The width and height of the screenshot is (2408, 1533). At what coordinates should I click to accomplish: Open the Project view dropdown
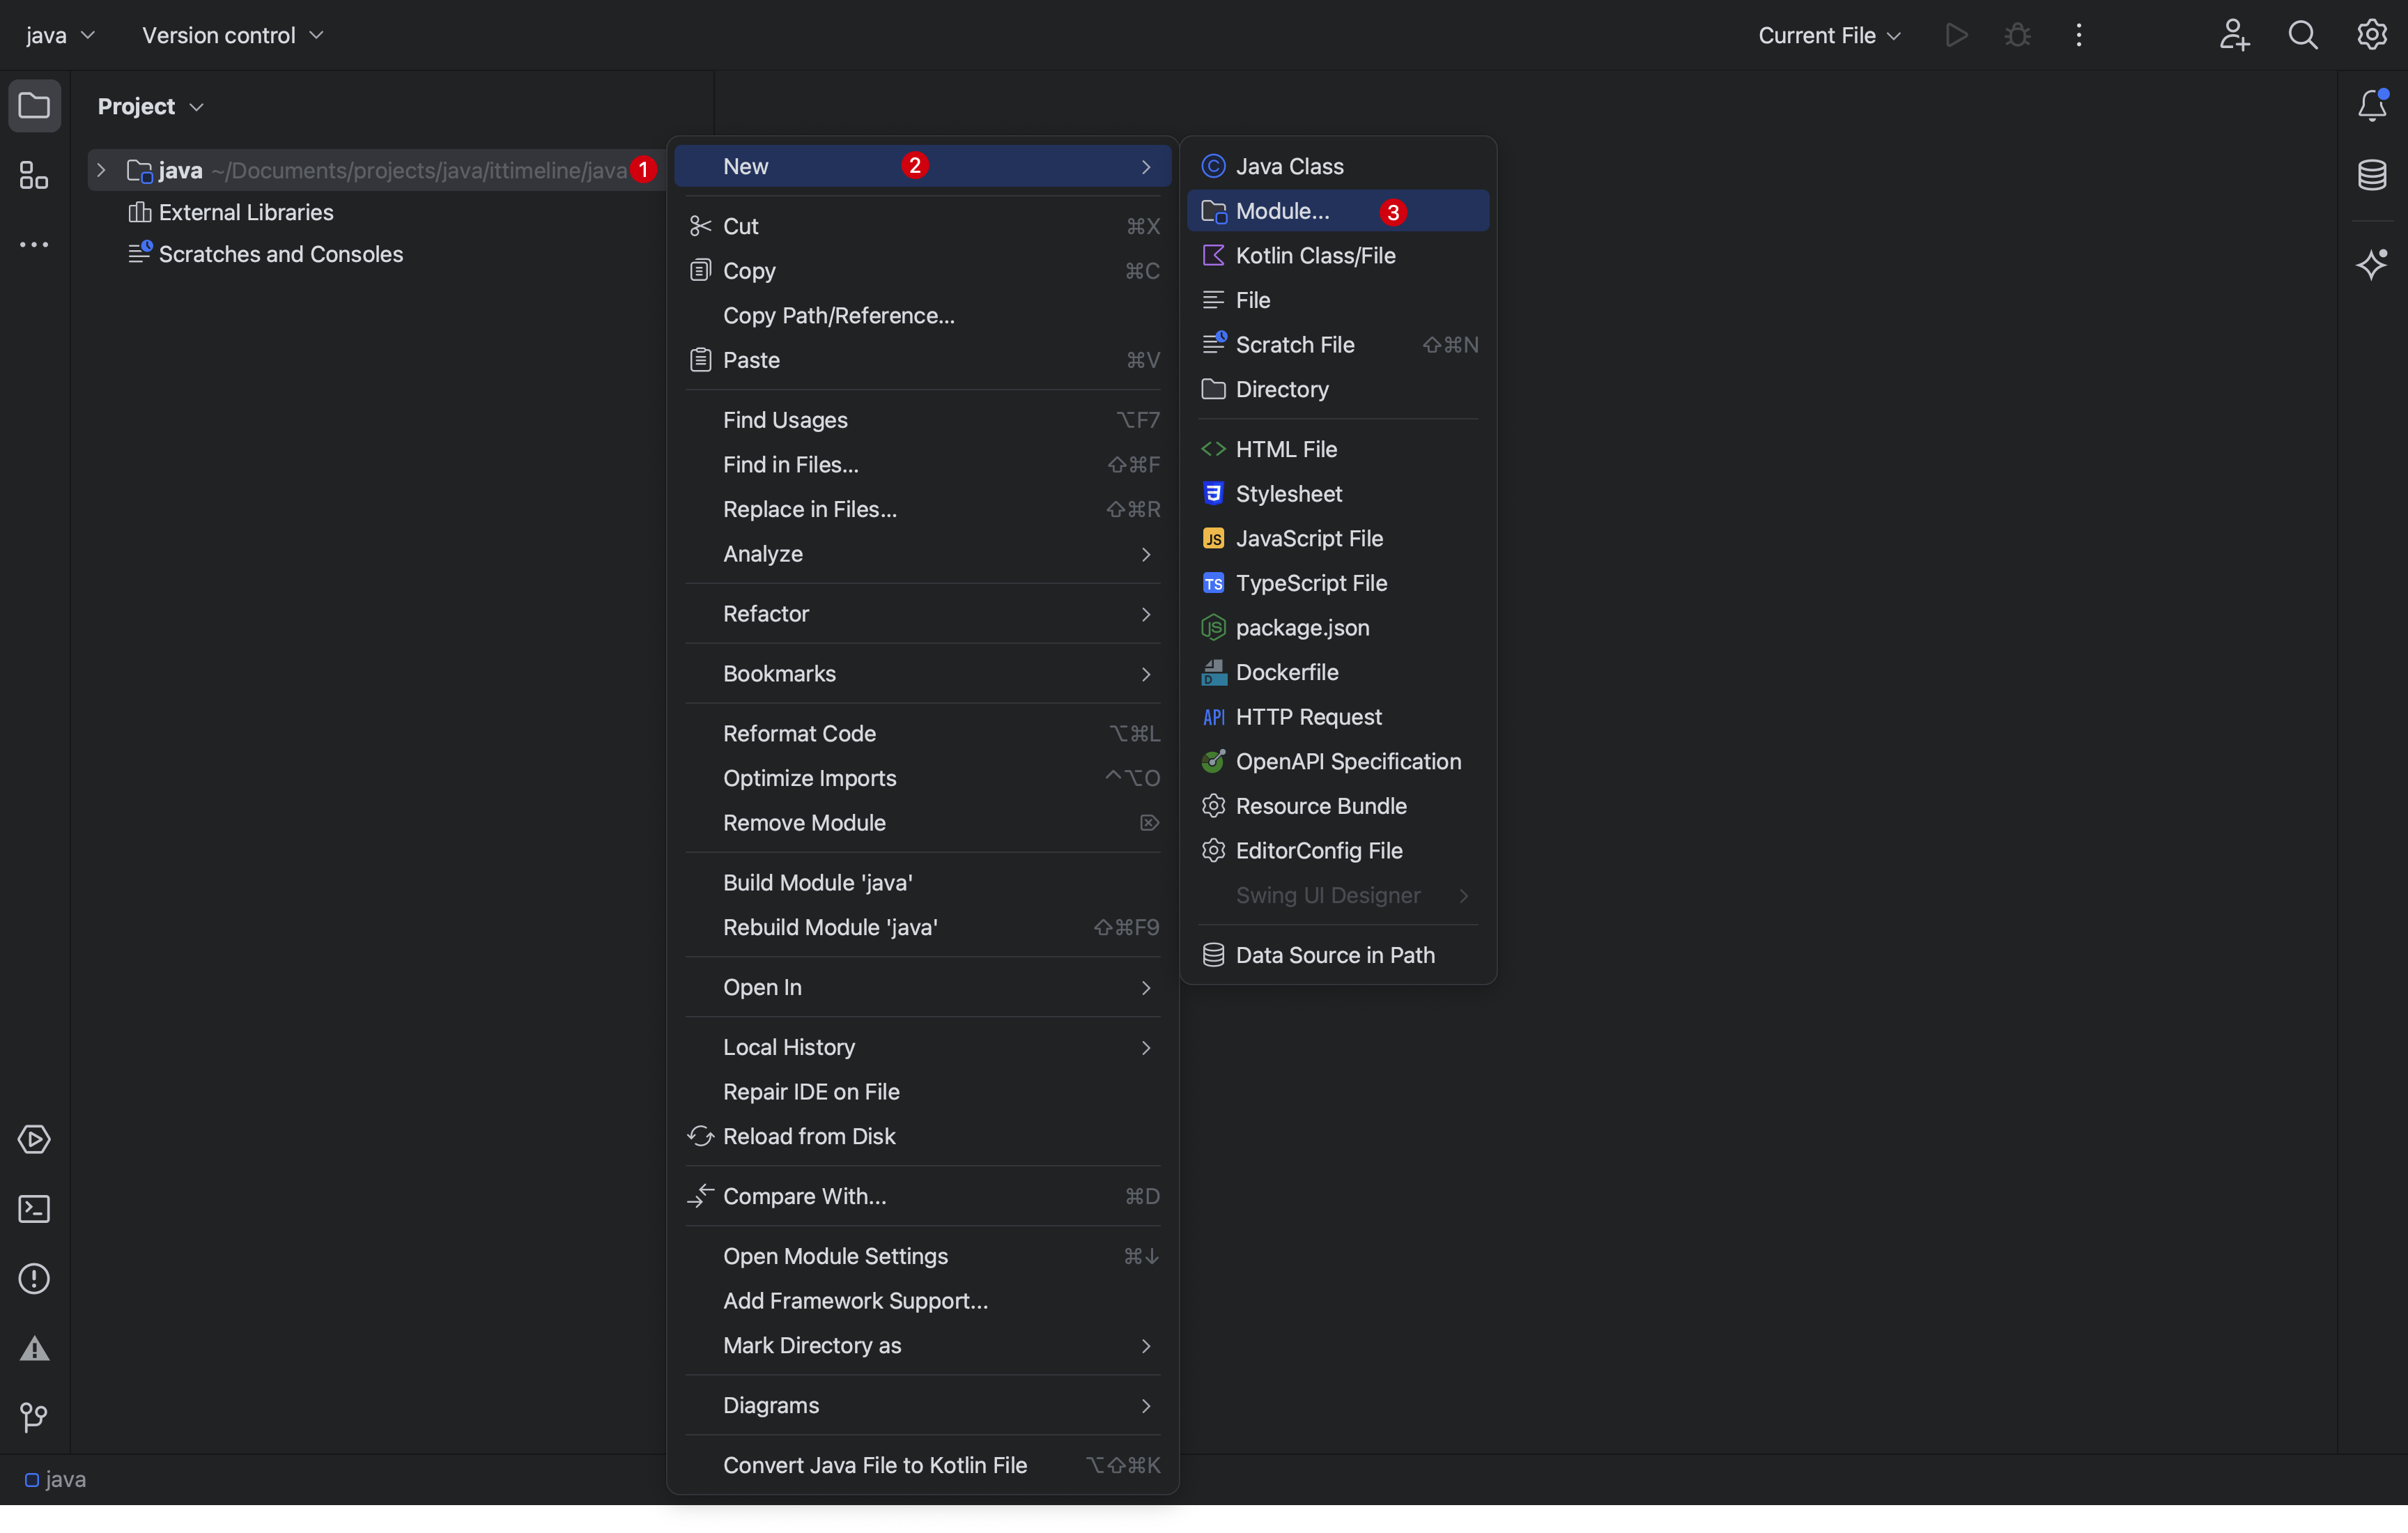click(x=150, y=106)
